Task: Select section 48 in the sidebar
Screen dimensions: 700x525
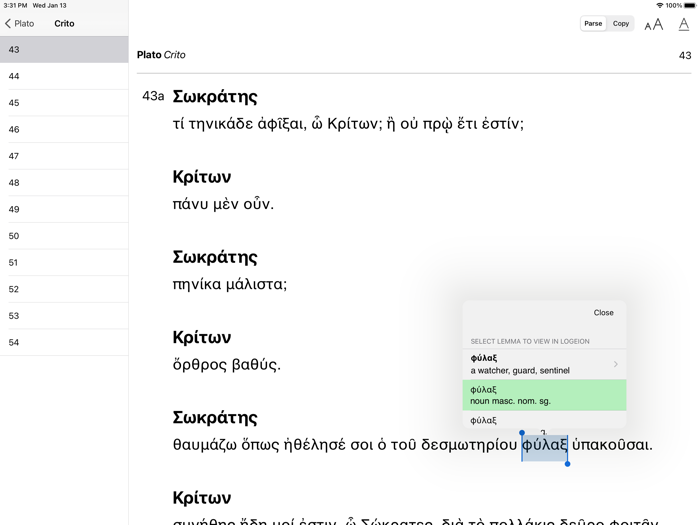Action: (64, 183)
